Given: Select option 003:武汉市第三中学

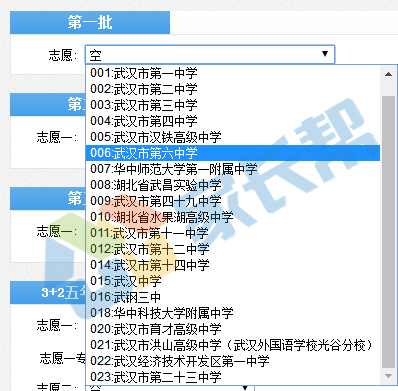Looking at the screenshot, I should (x=233, y=105).
